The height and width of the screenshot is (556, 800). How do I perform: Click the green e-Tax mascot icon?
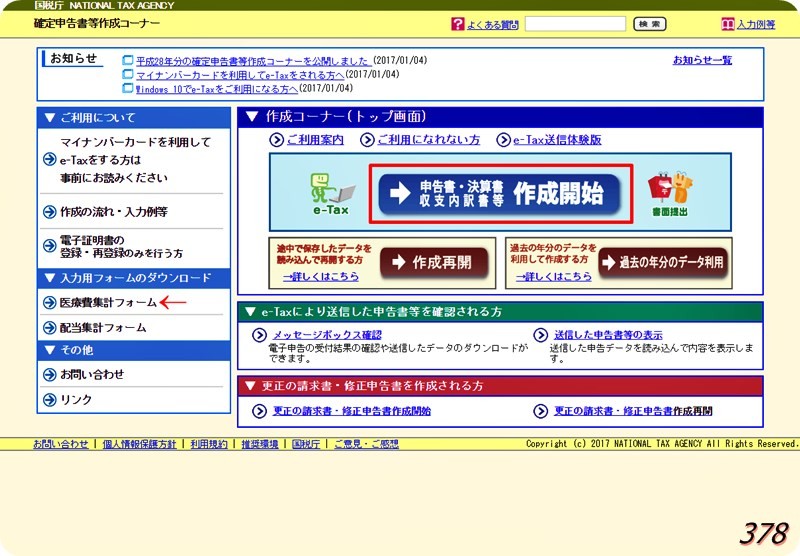coord(332,194)
